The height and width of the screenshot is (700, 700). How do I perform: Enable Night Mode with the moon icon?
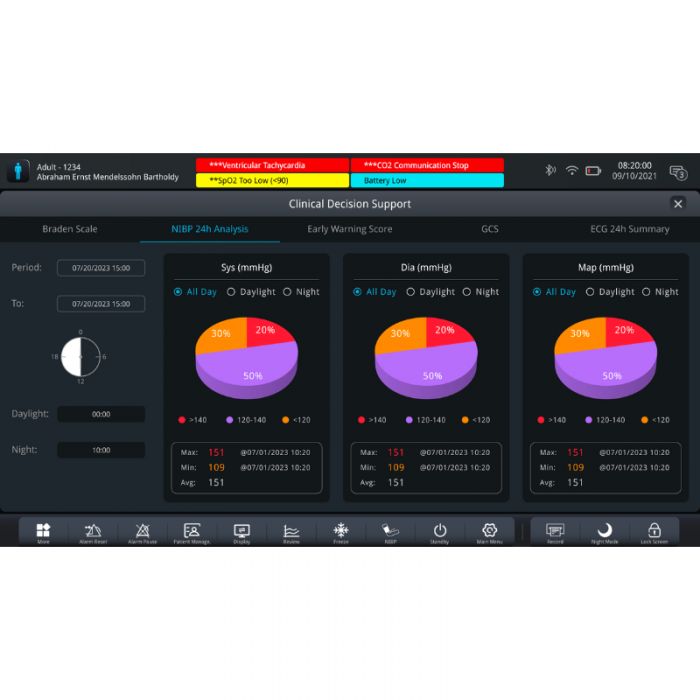coord(605,531)
